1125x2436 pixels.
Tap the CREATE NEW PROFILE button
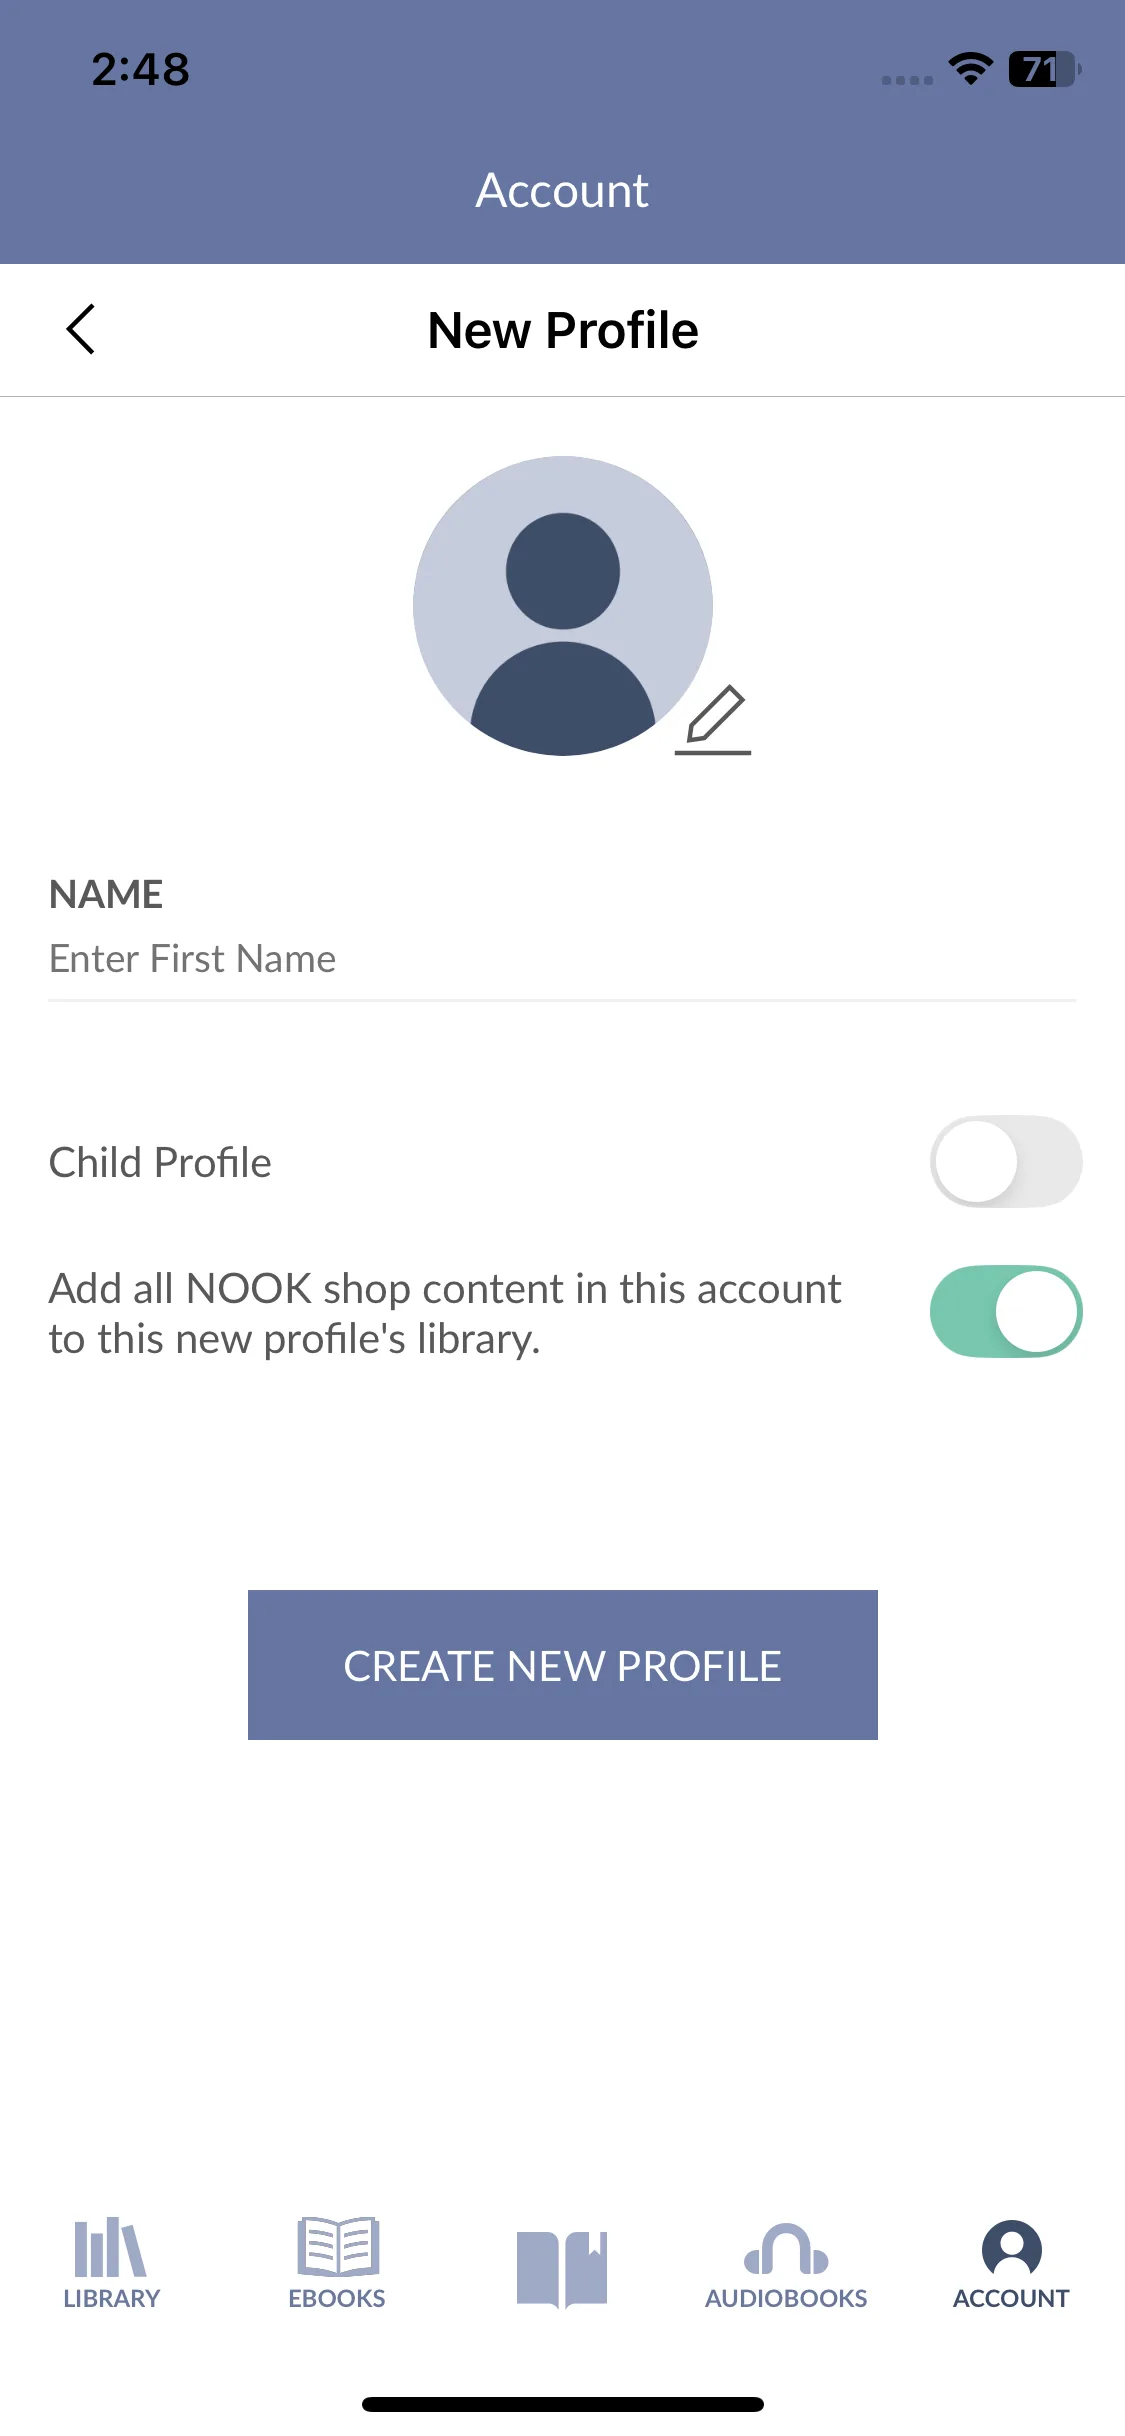563,1665
